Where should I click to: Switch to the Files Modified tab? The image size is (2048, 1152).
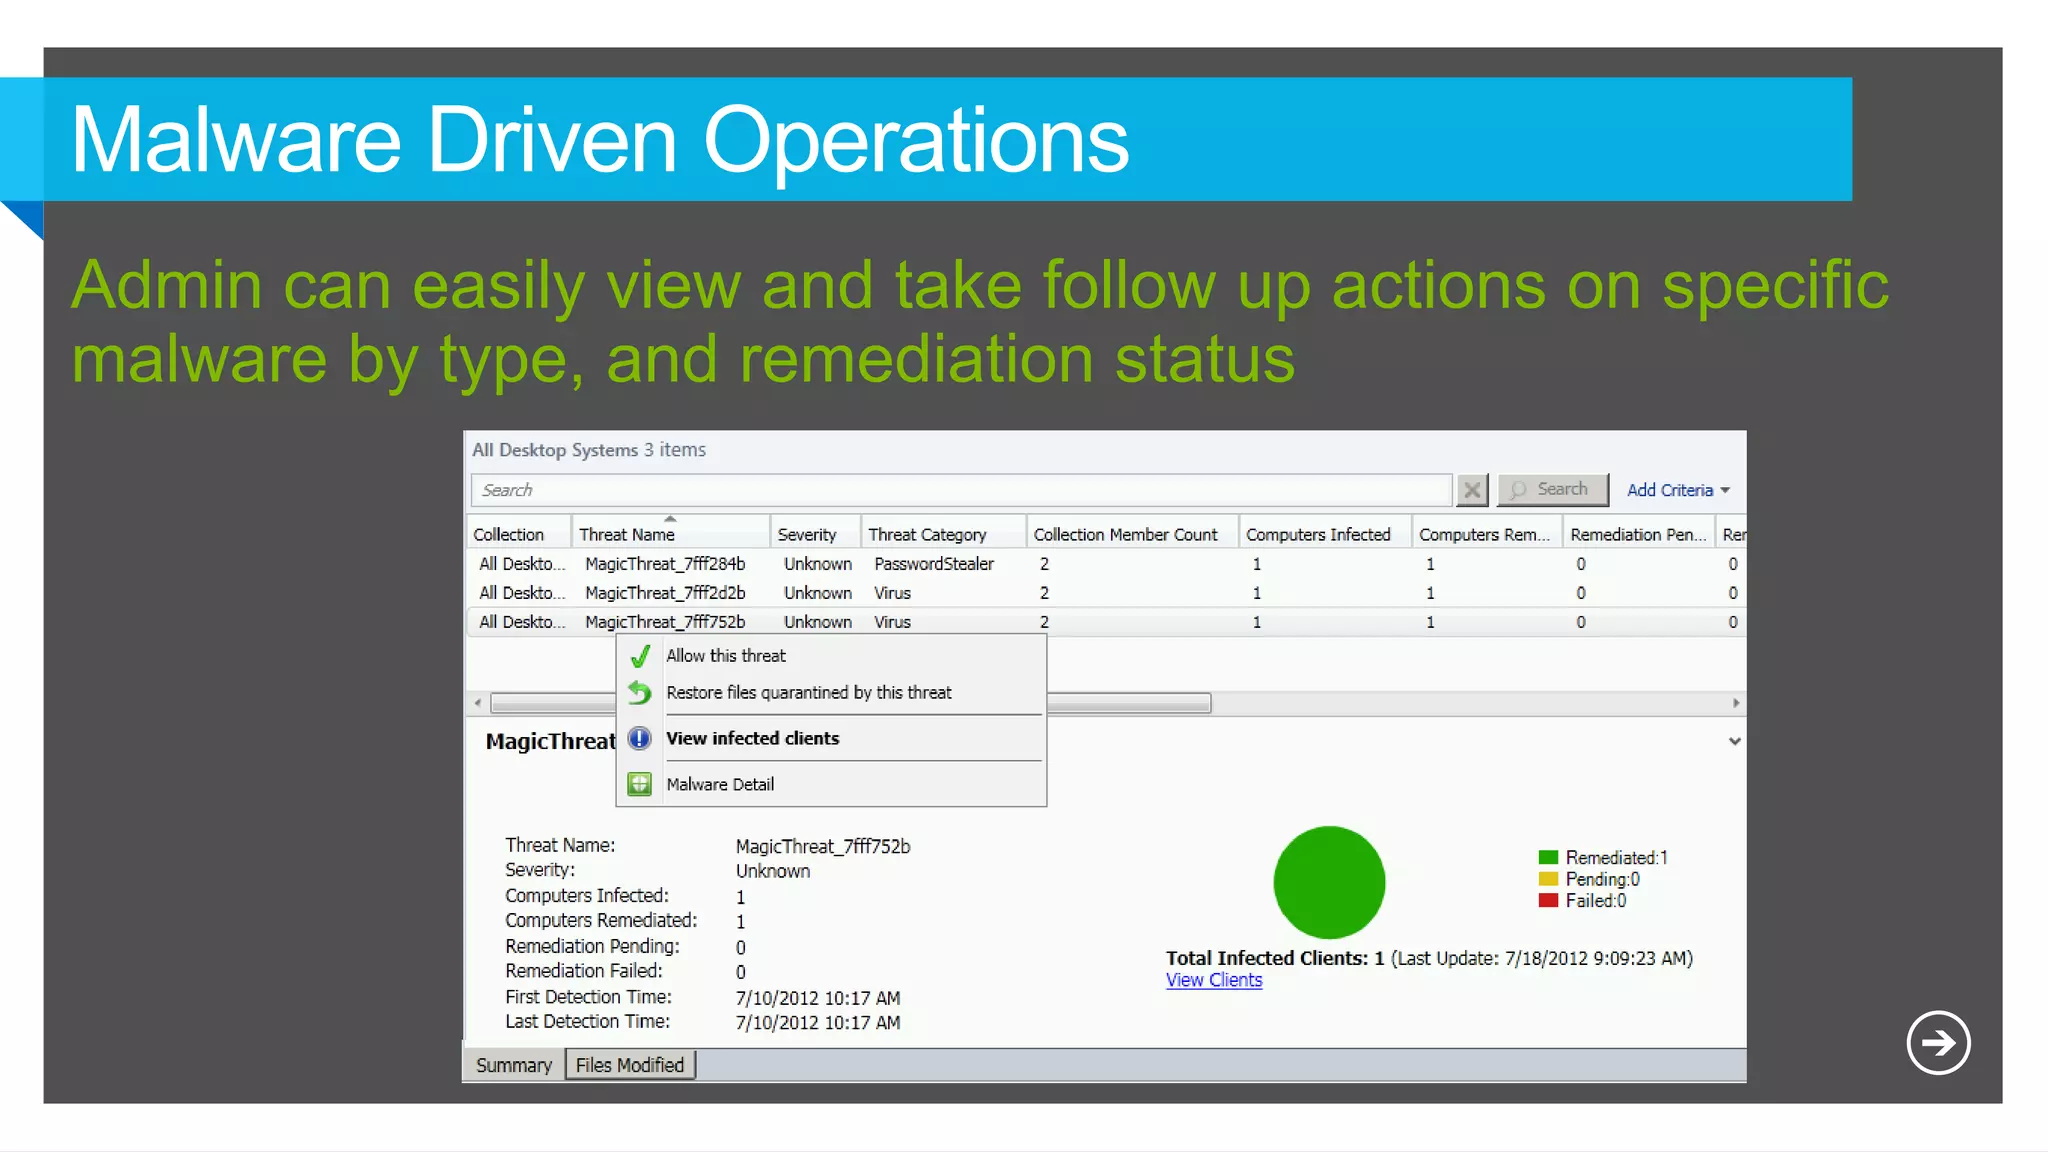[630, 1065]
